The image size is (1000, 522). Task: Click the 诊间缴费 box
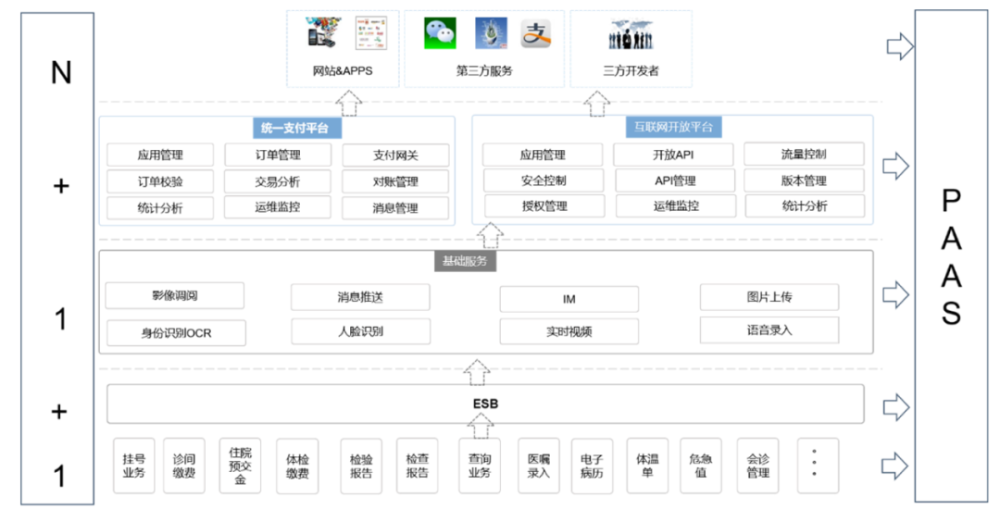pyautogui.click(x=184, y=466)
